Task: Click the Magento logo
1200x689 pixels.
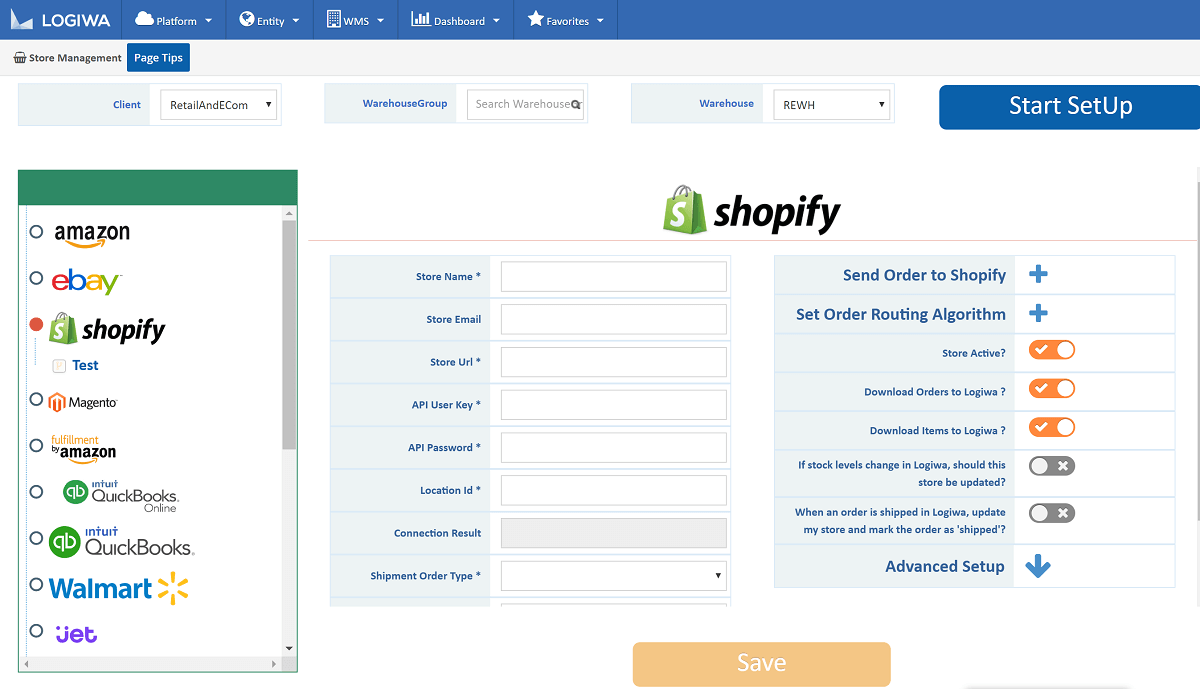Action: tap(83, 402)
